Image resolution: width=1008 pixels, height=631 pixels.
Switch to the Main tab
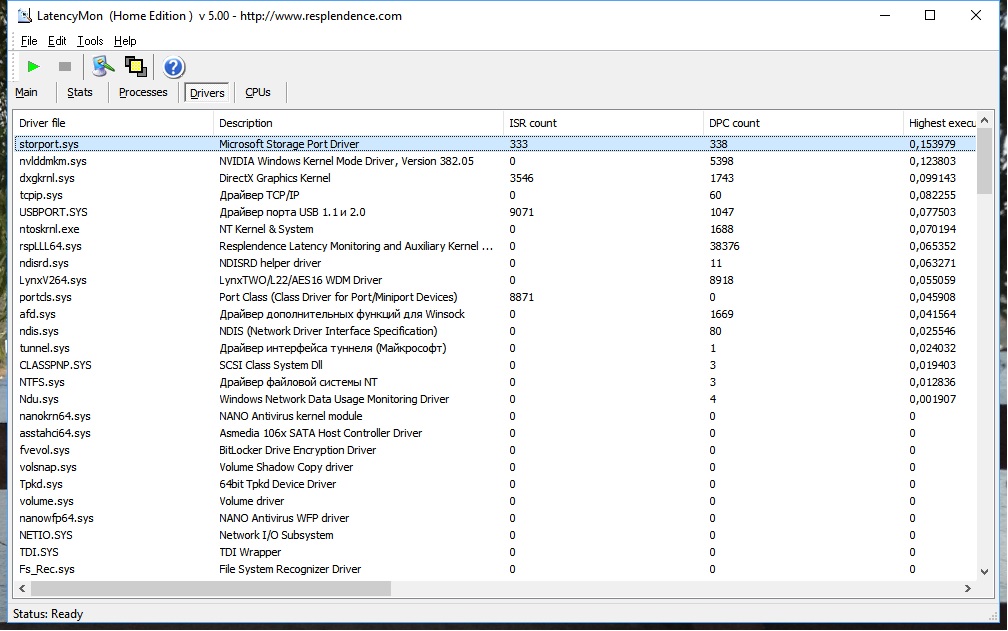click(x=26, y=93)
